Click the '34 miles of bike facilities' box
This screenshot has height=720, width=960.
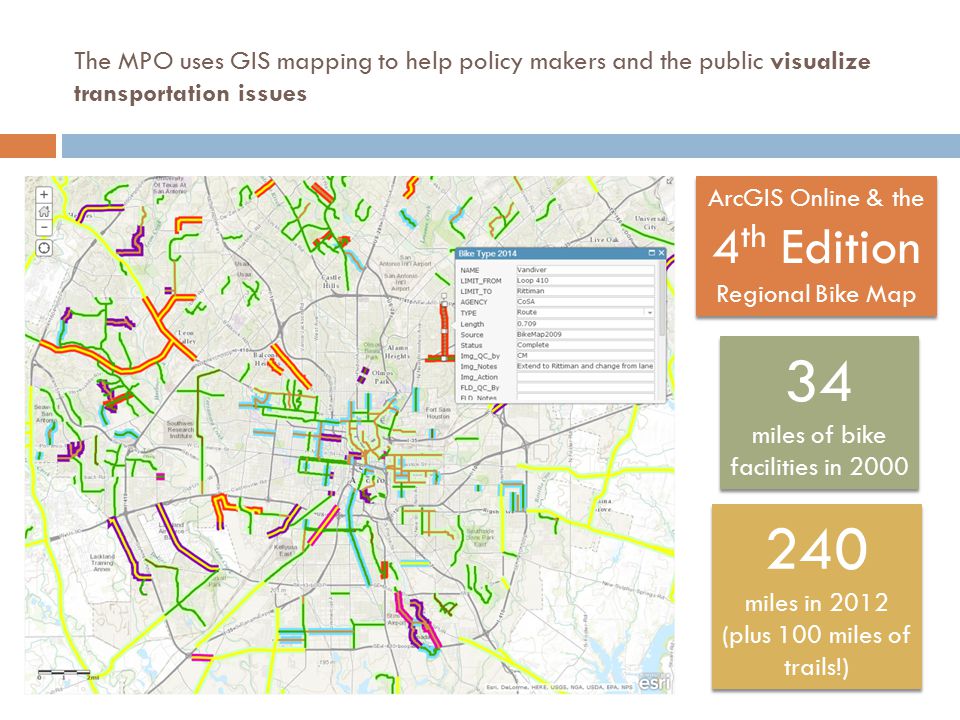pos(819,413)
